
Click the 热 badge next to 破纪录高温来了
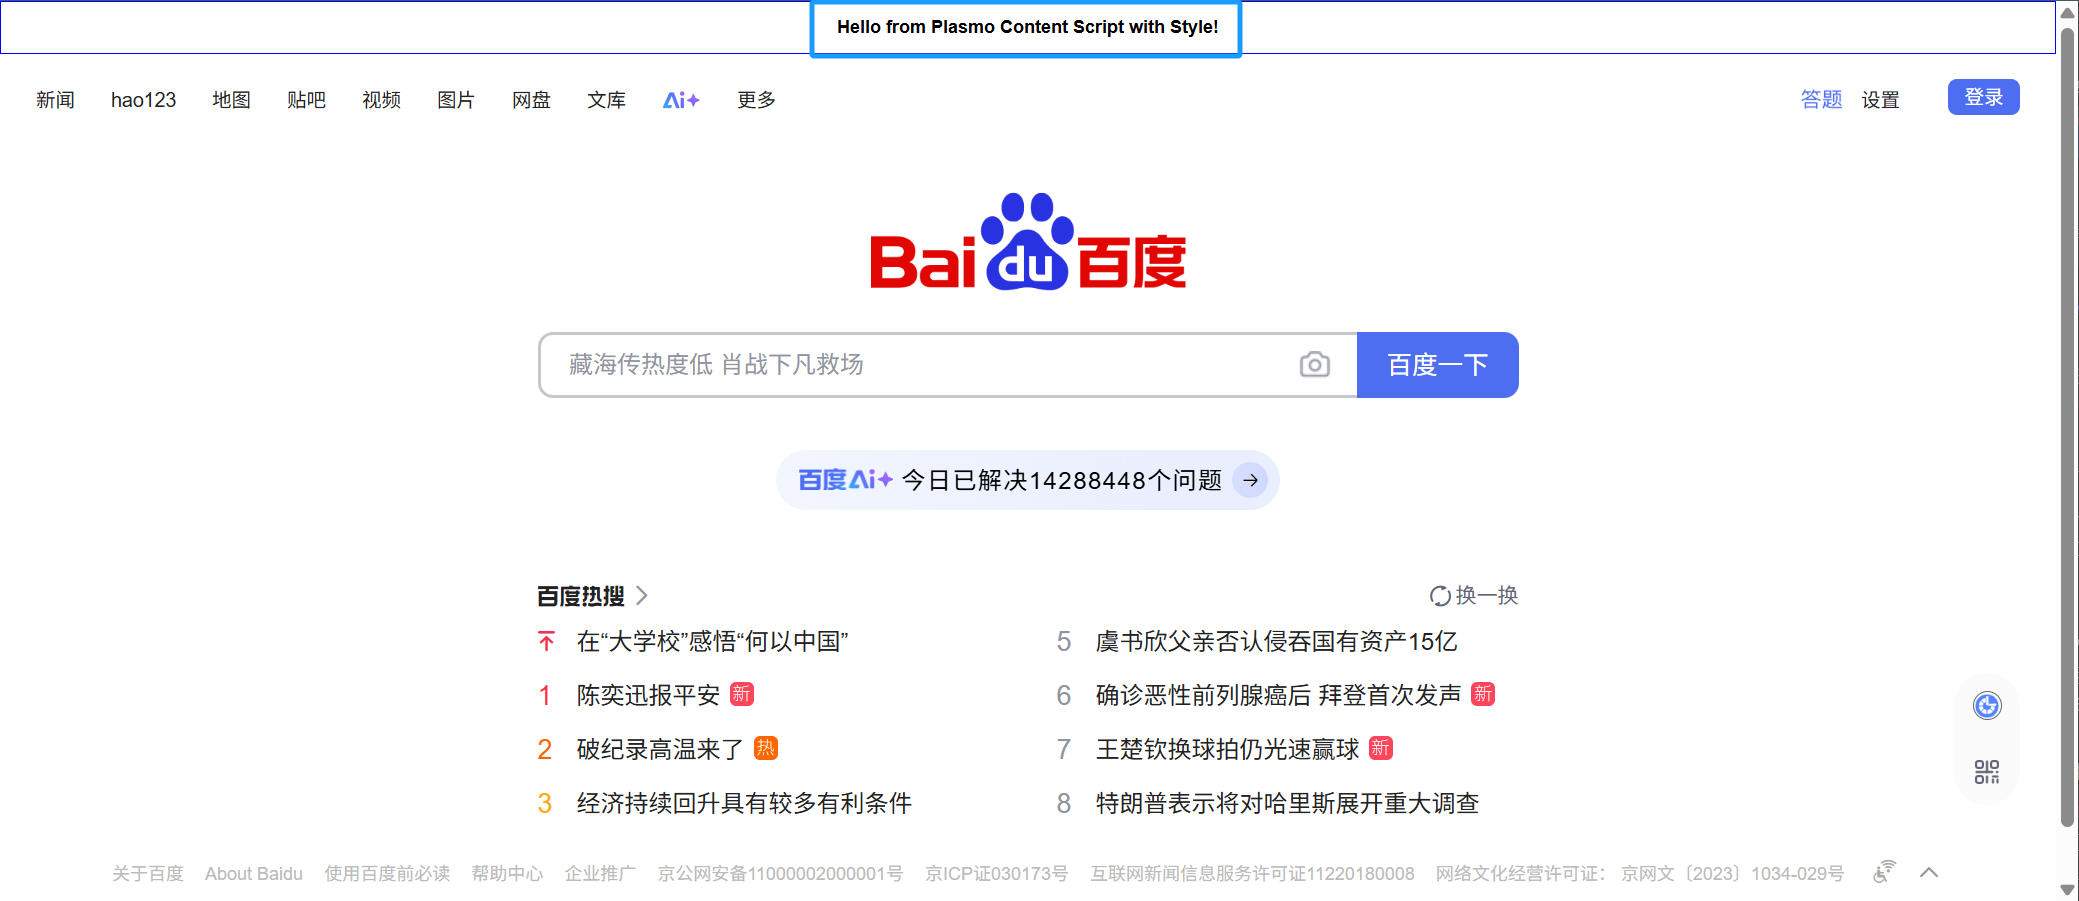tap(765, 748)
